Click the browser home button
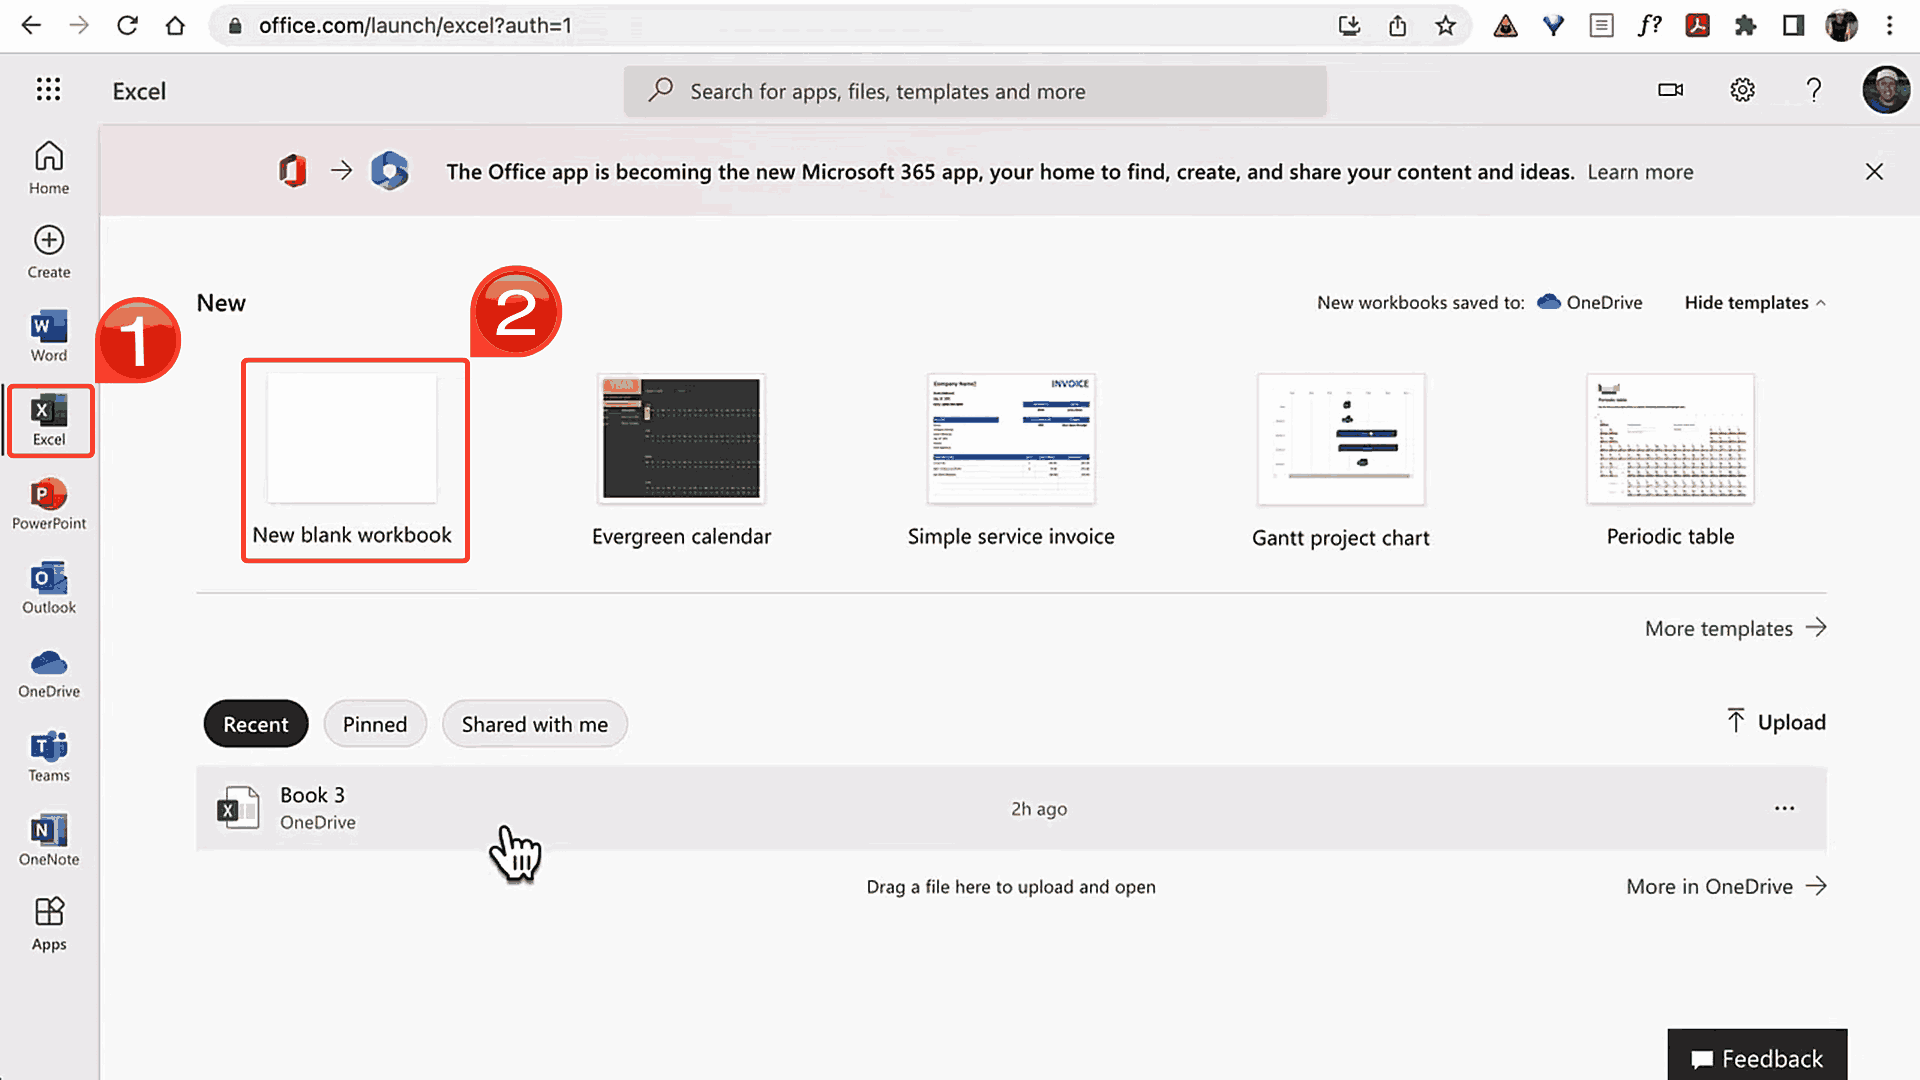Screen dimensions: 1920x1080 175,26
